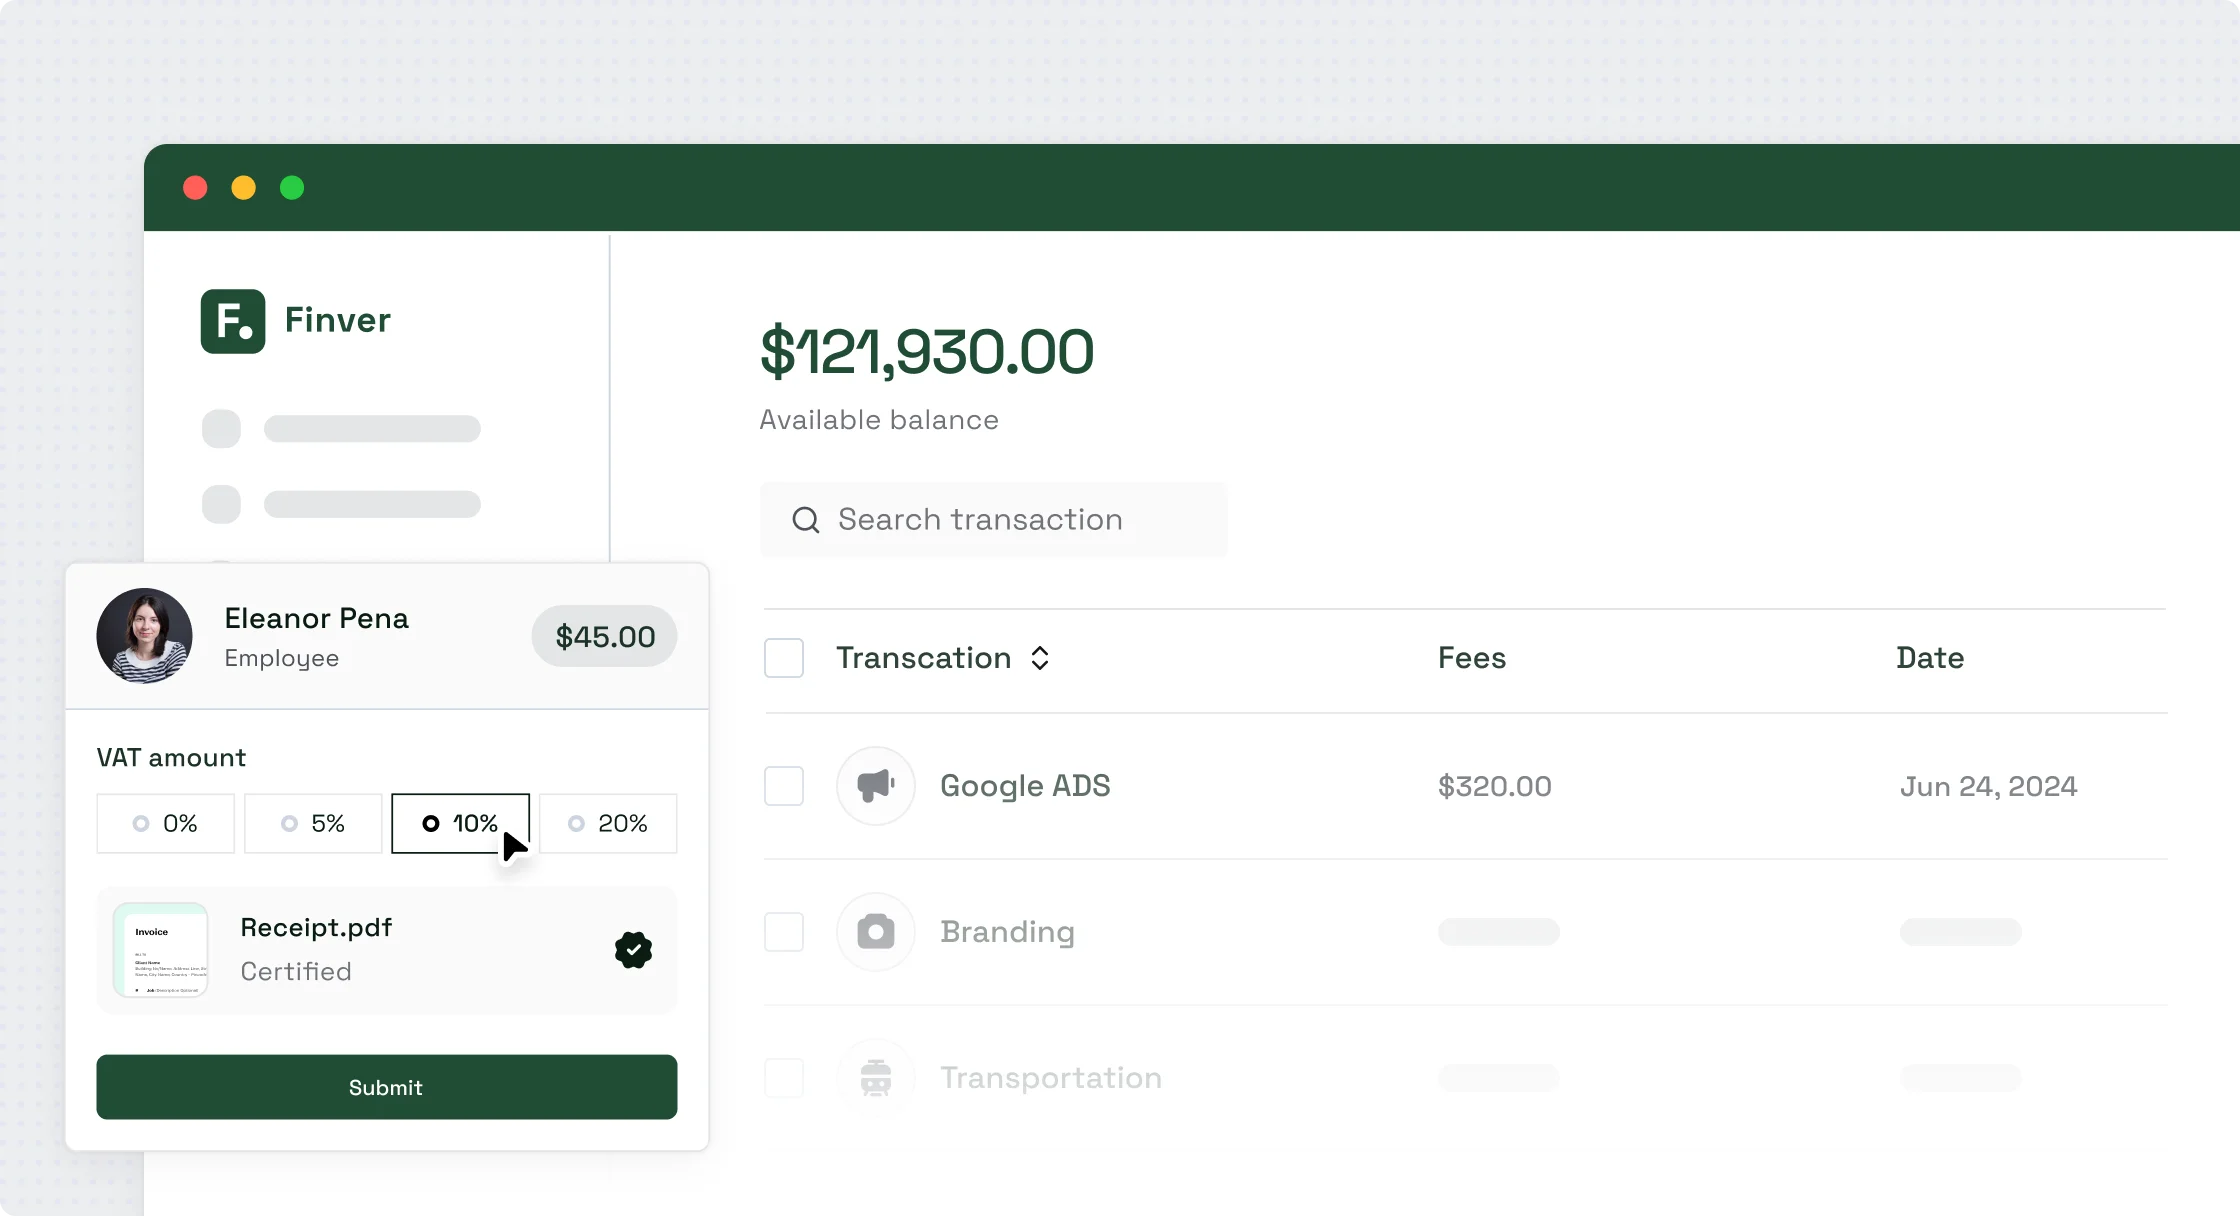Open the first sidebar menu placeholder

[x=341, y=429]
